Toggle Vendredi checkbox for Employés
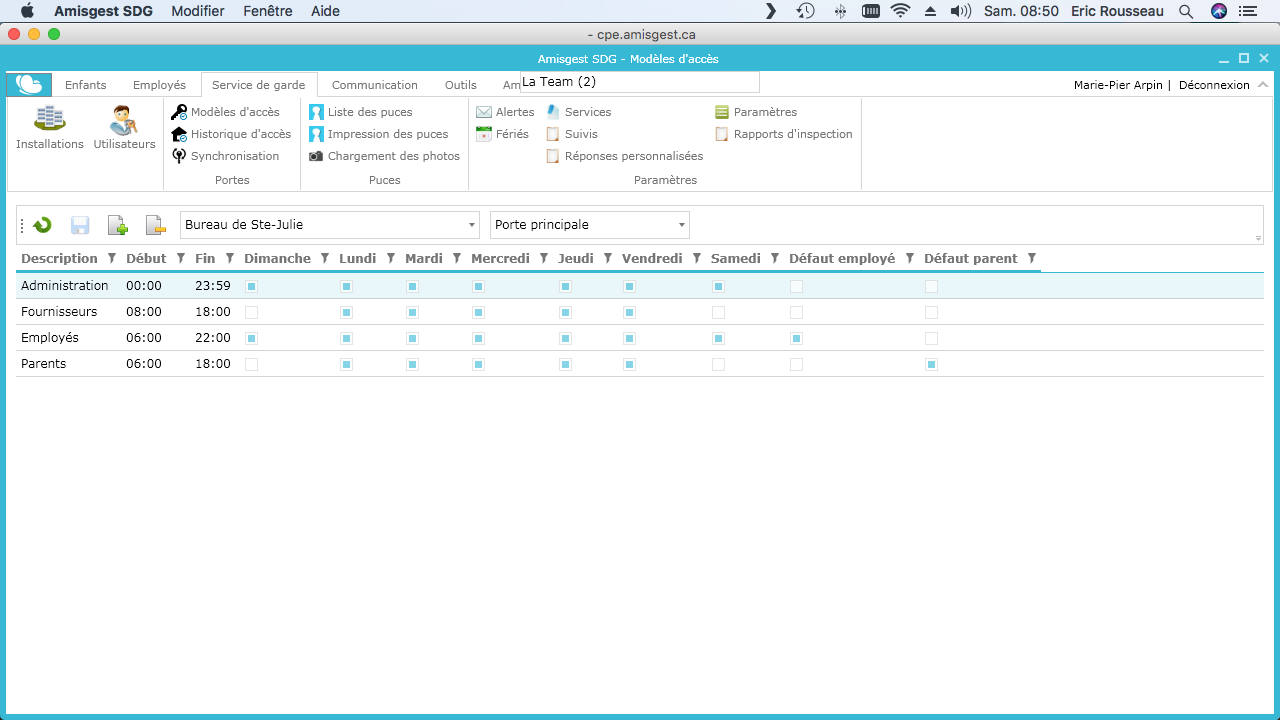The image size is (1280, 720). click(x=629, y=338)
